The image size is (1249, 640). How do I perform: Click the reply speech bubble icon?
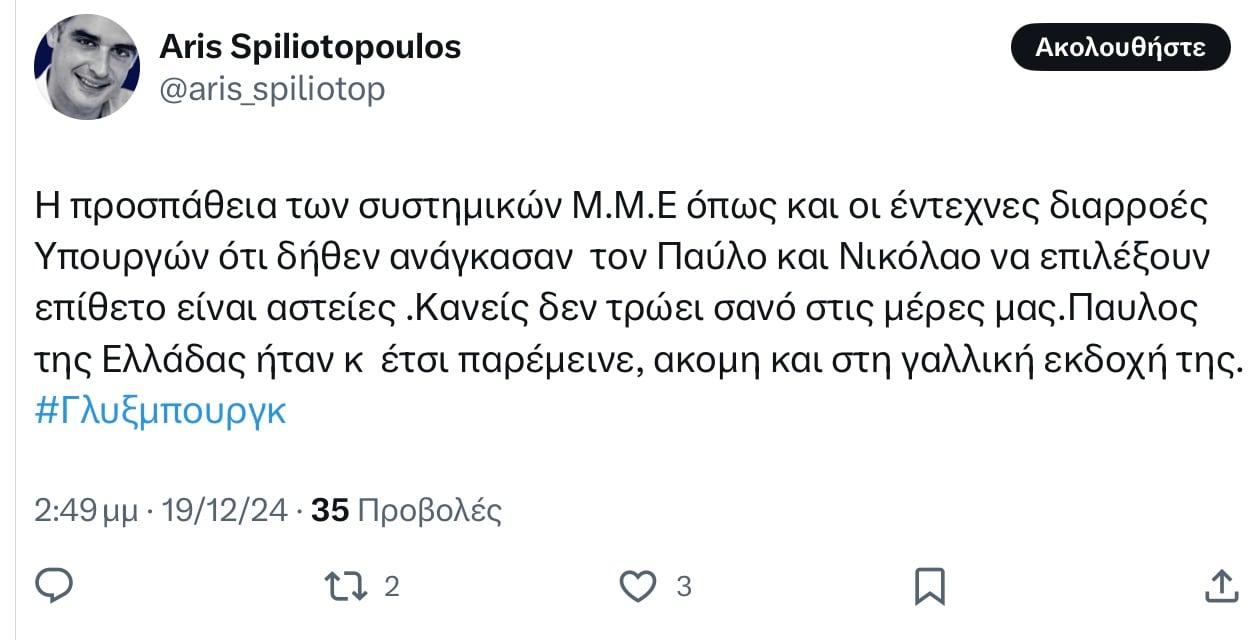pos(54,585)
